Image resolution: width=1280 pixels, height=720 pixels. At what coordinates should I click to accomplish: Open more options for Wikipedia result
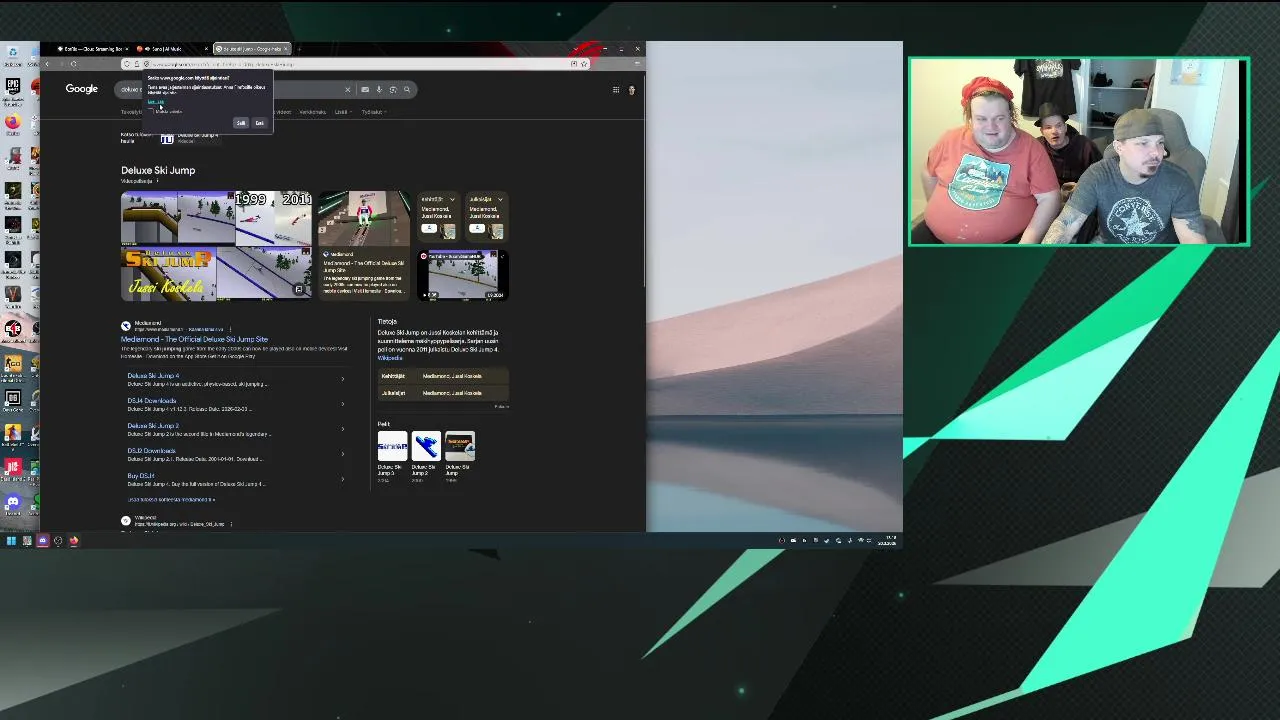tap(231, 524)
